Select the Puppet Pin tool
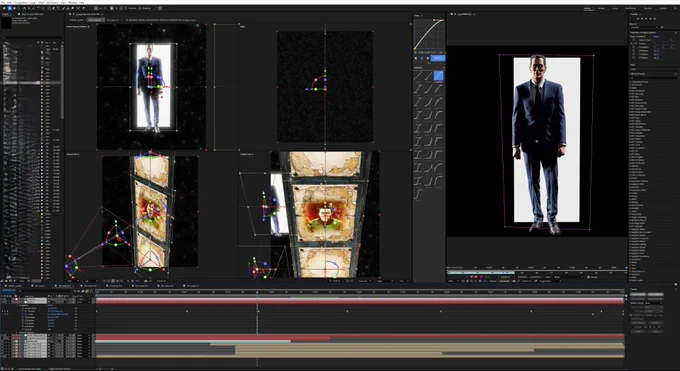Viewport: 680px width, 371px height. coord(84,8)
